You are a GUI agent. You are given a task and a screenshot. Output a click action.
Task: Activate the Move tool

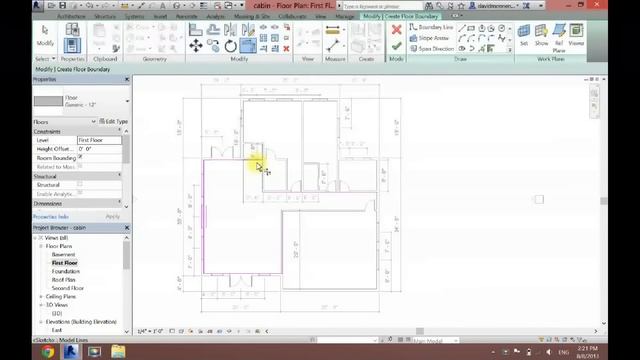(x=196, y=46)
